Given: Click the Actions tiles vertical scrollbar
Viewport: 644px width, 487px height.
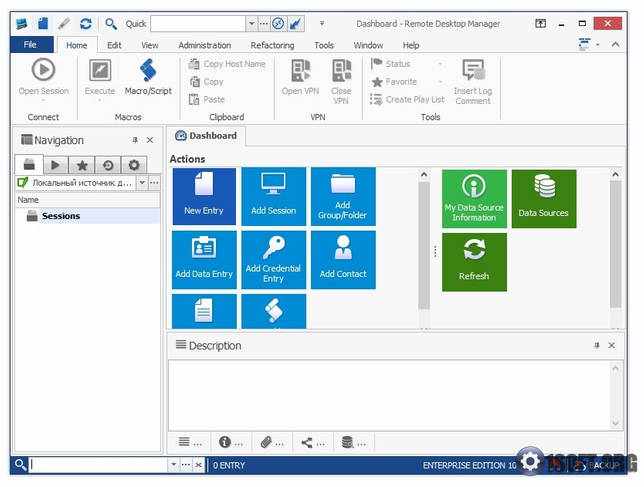Looking at the screenshot, I should [x=424, y=248].
